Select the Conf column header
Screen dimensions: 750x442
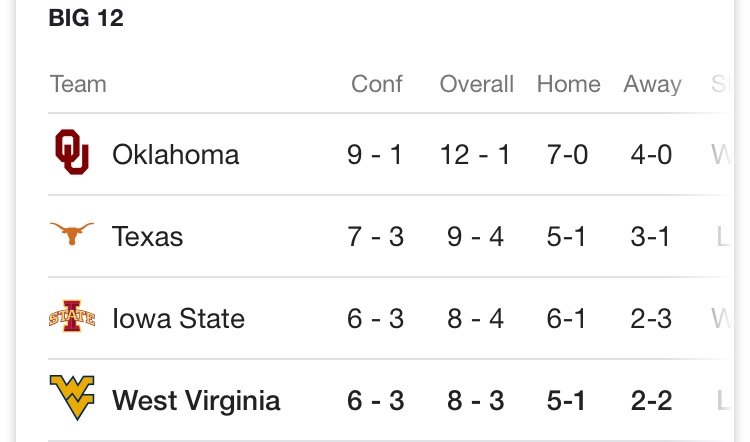377,84
